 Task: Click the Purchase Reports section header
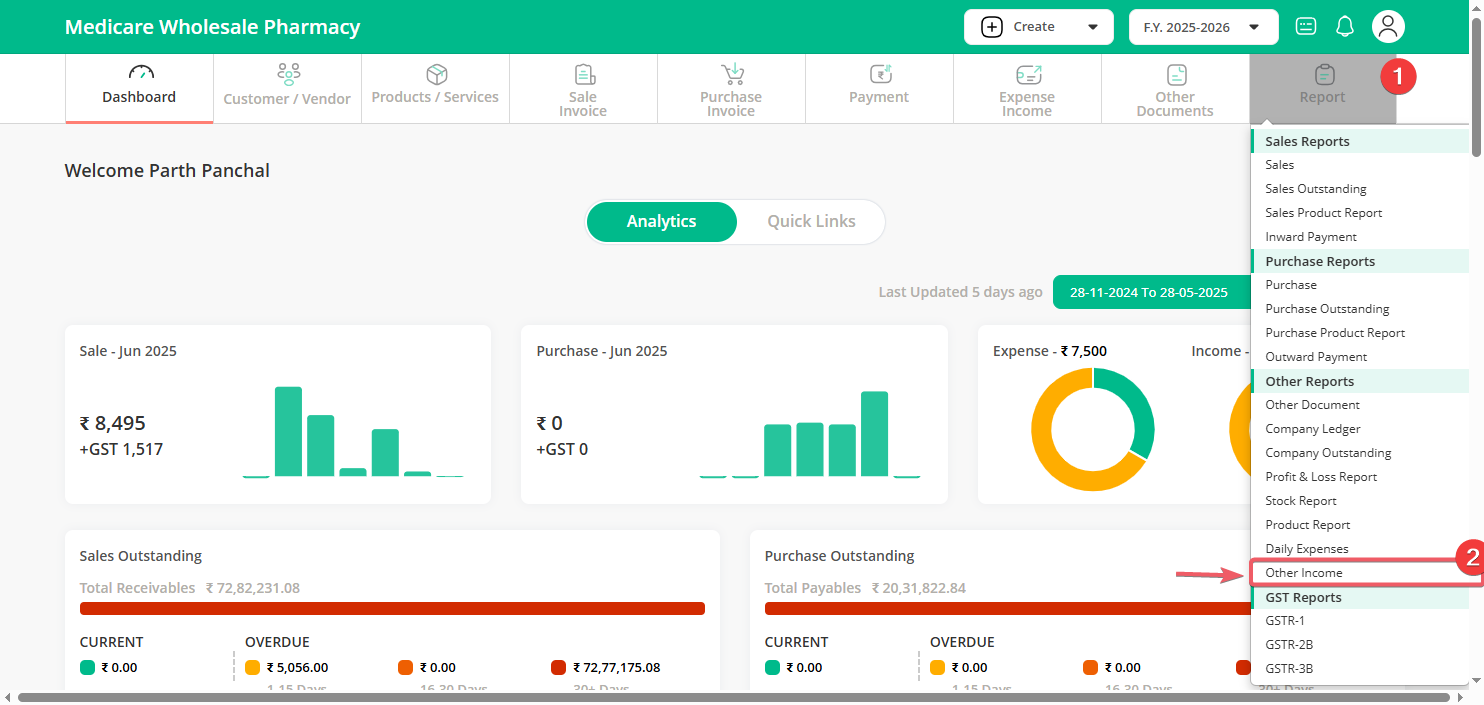[1361, 261]
